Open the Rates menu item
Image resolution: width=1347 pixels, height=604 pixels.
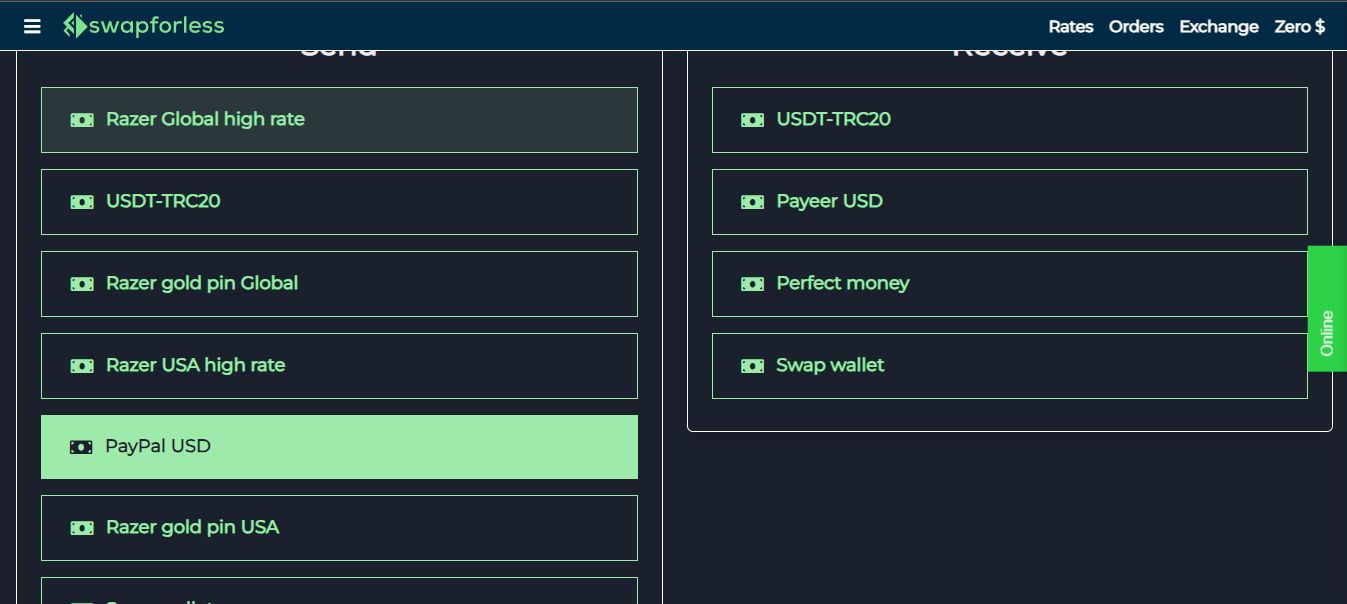[1071, 27]
